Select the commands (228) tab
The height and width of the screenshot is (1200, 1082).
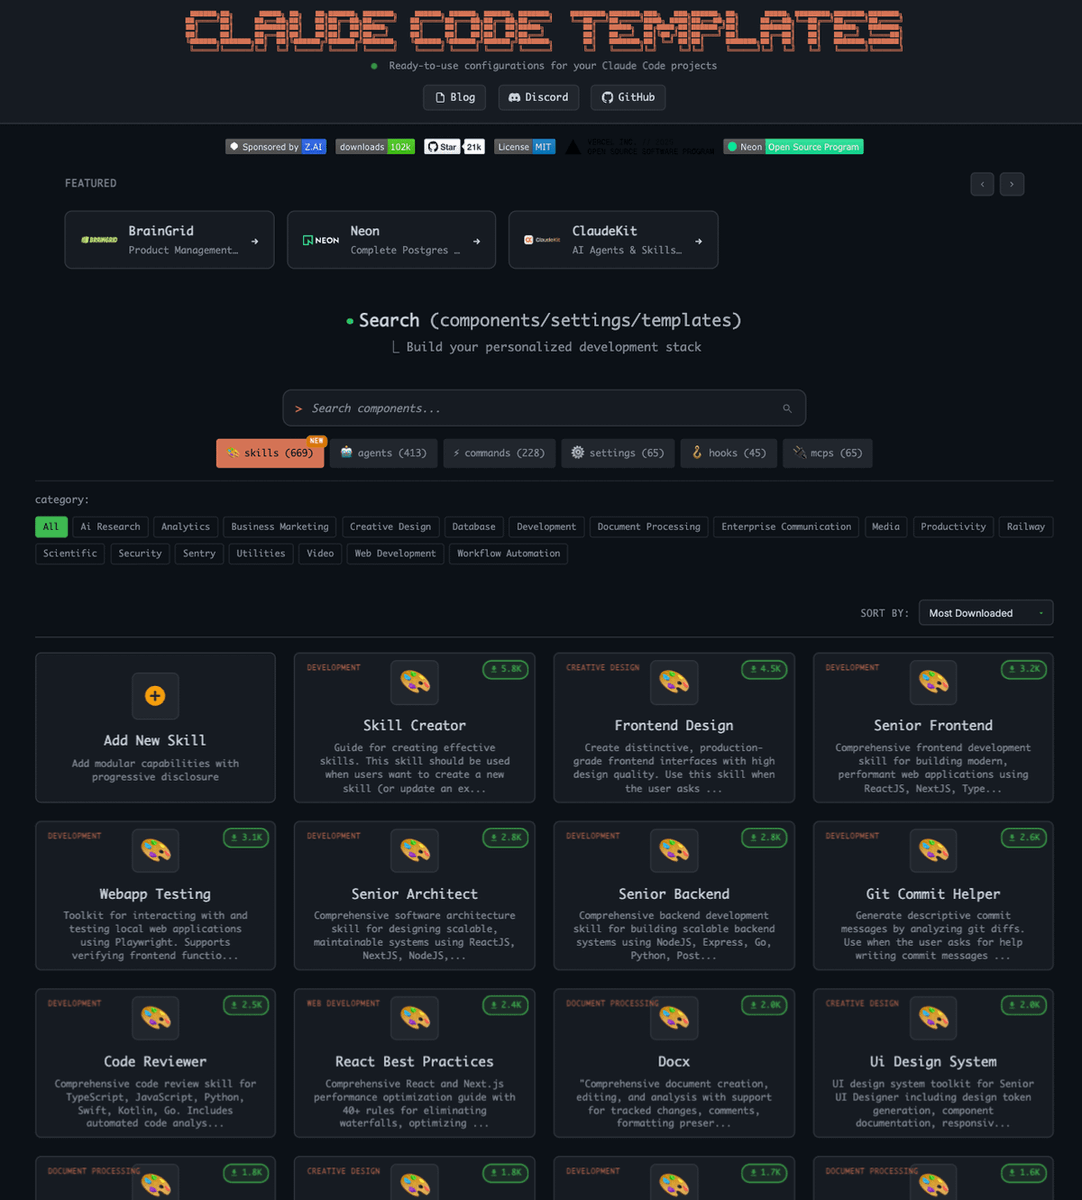click(x=499, y=453)
